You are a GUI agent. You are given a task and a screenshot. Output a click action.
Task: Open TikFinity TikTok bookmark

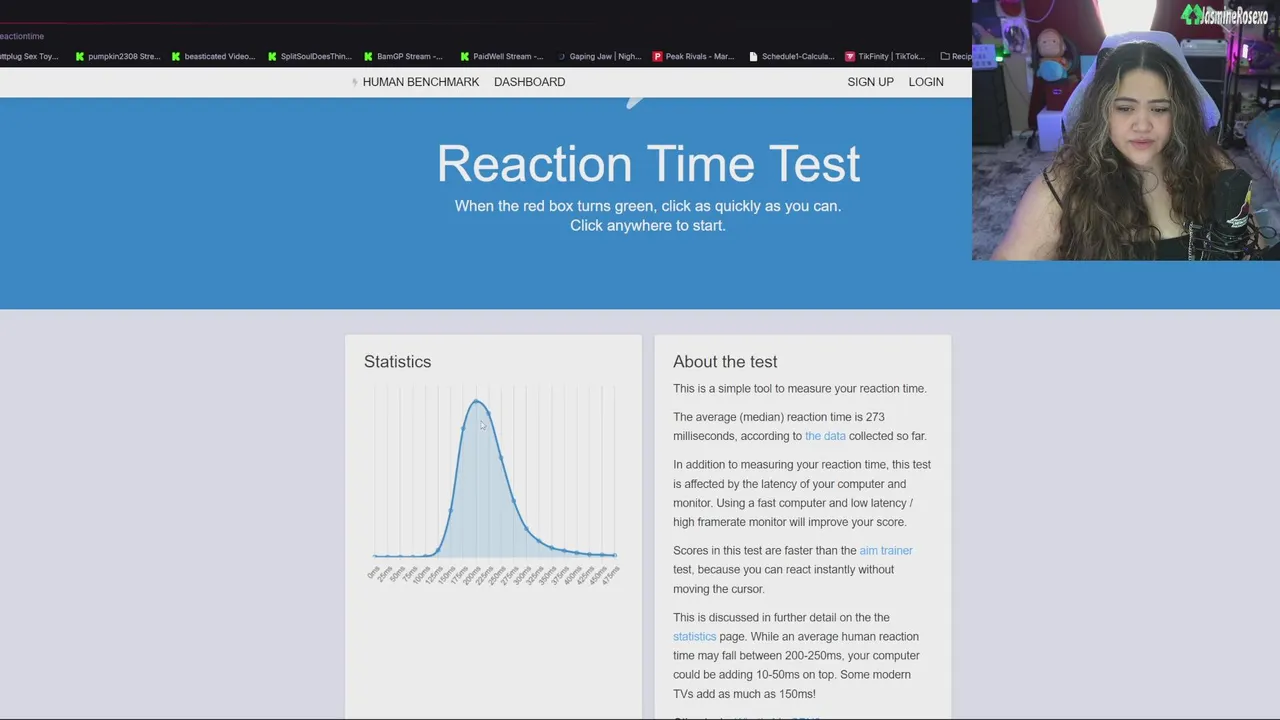885,56
